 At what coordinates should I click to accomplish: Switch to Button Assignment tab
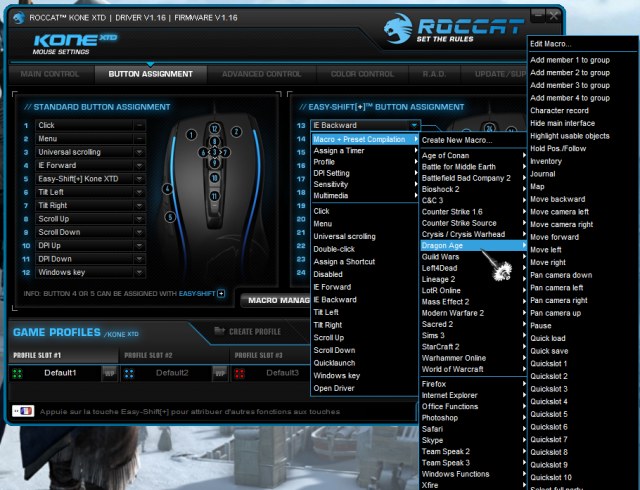[x=151, y=74]
